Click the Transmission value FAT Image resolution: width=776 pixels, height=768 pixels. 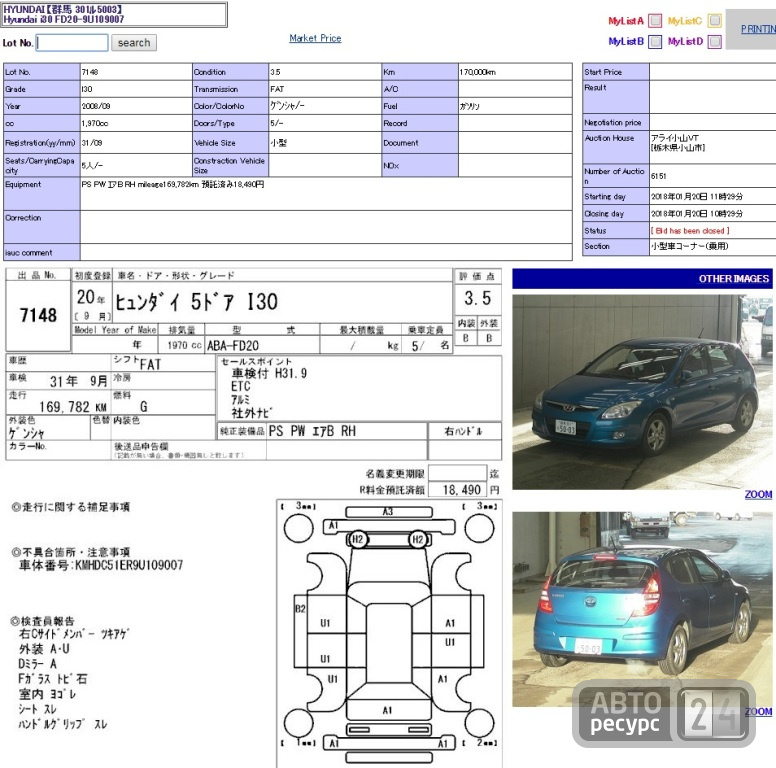[277, 89]
